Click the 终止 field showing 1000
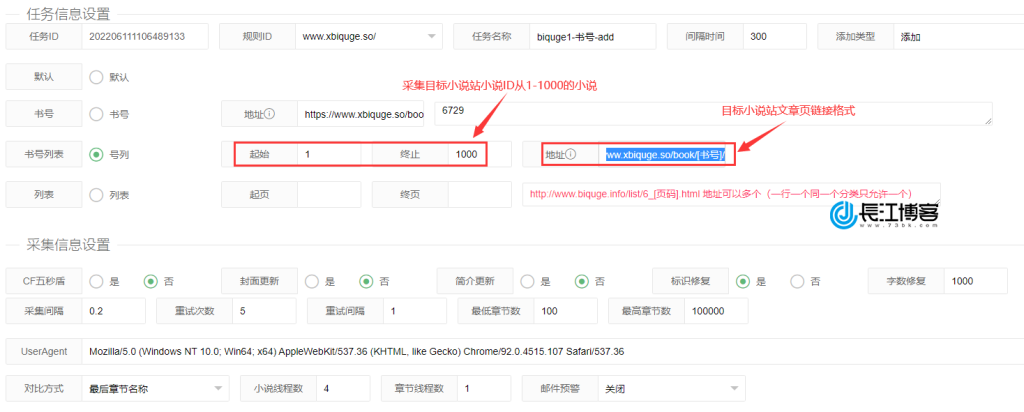1024x412 pixels. pos(468,154)
